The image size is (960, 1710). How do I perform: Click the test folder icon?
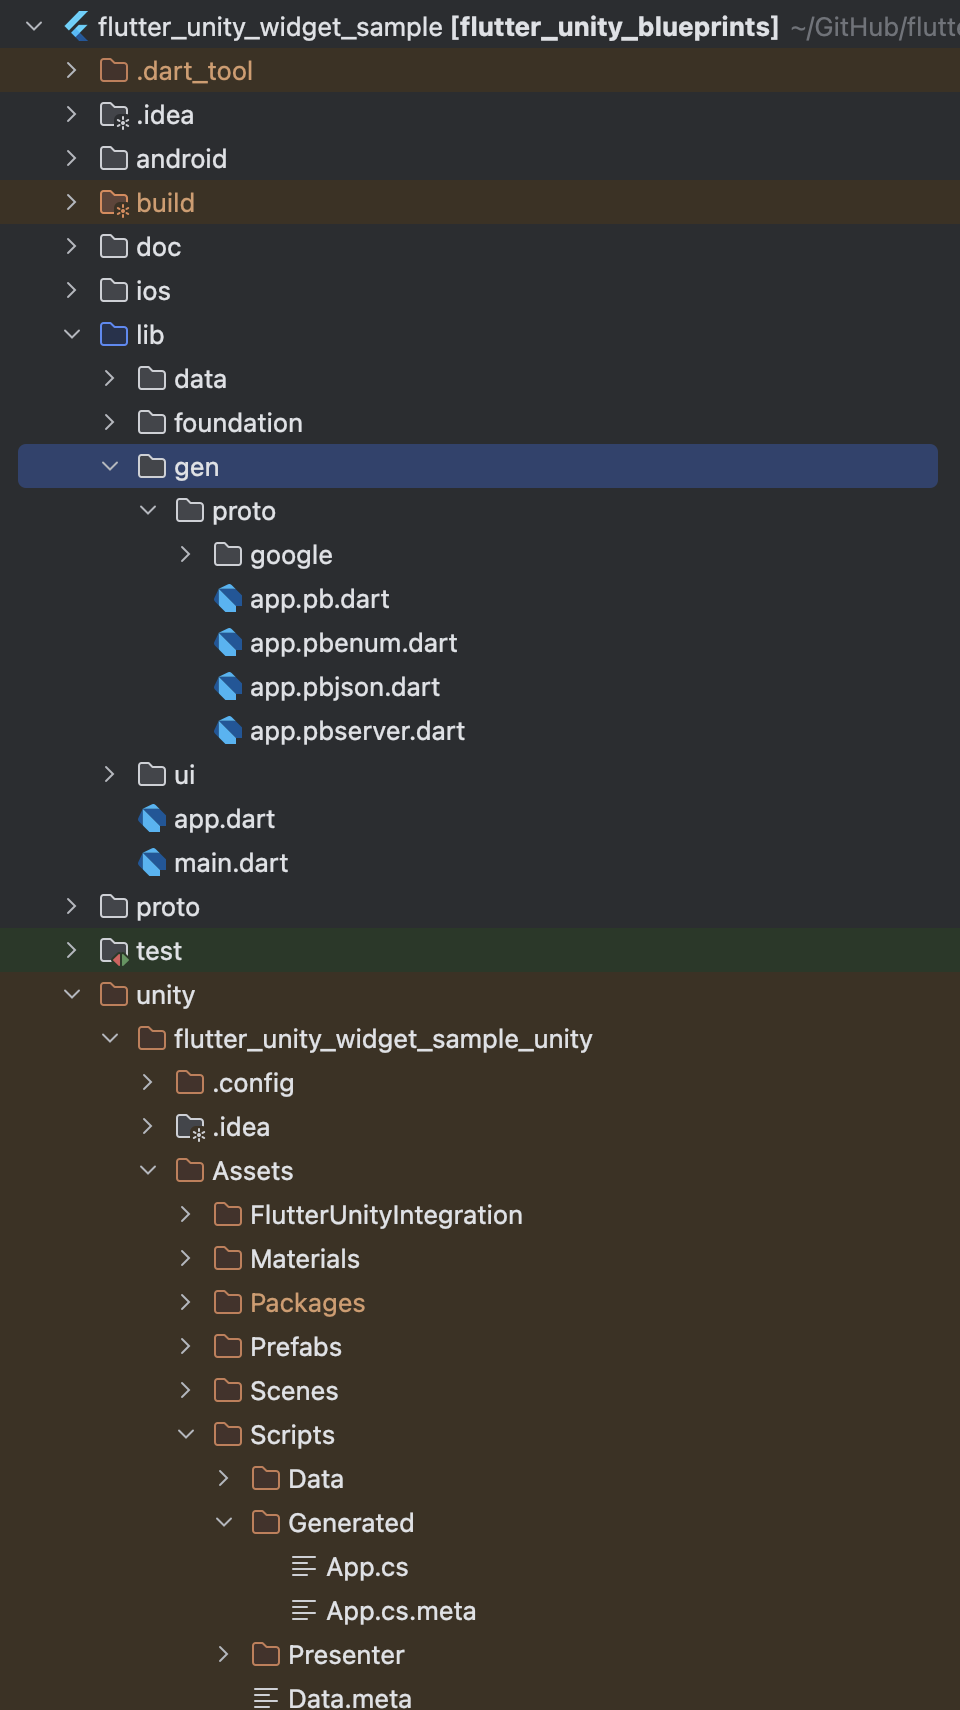[115, 951]
